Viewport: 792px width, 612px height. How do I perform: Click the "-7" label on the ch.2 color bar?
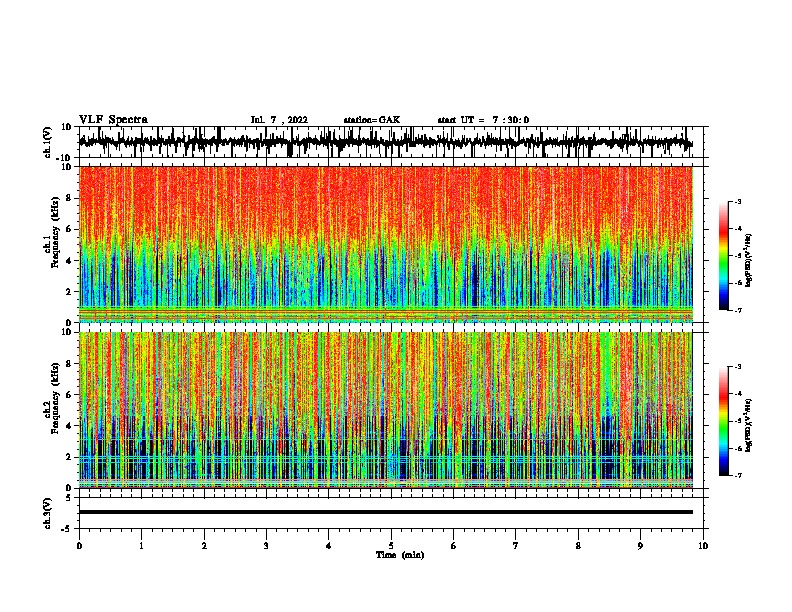(x=737, y=476)
